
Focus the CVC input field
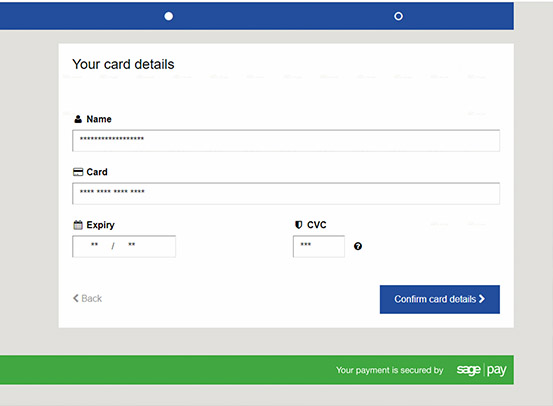319,246
